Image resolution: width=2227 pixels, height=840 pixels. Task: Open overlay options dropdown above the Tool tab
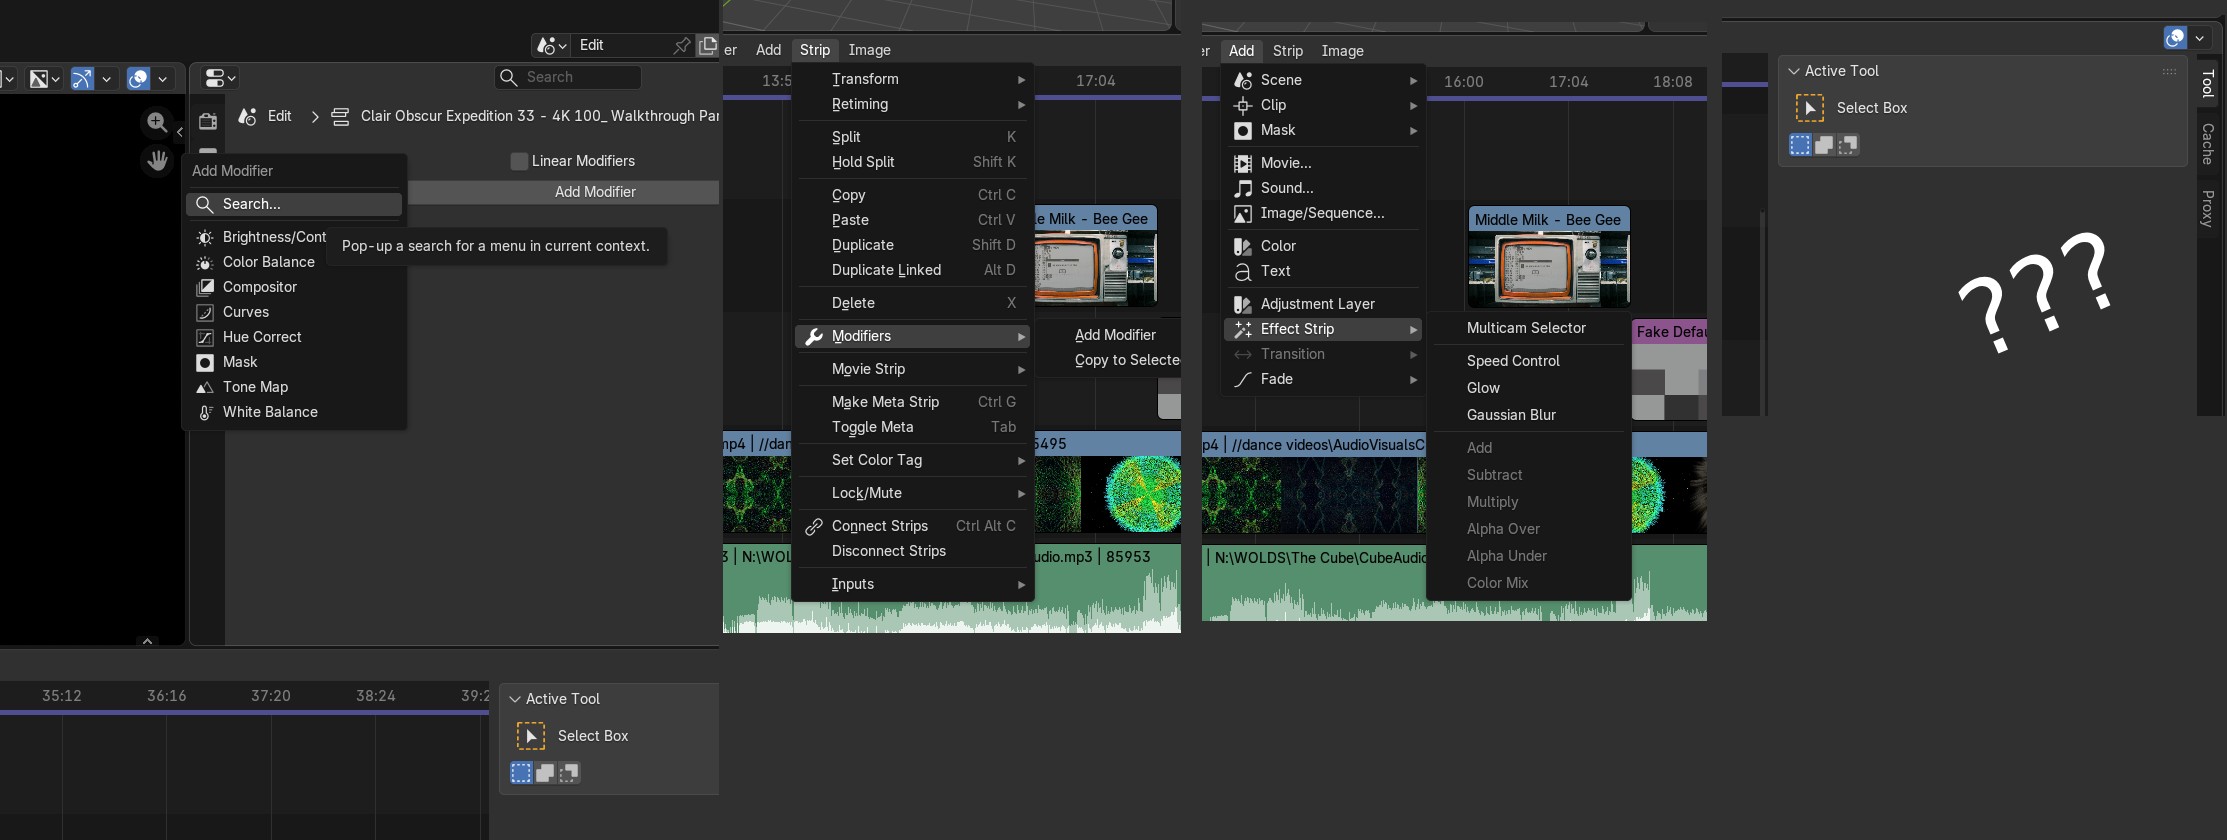(x=2200, y=38)
